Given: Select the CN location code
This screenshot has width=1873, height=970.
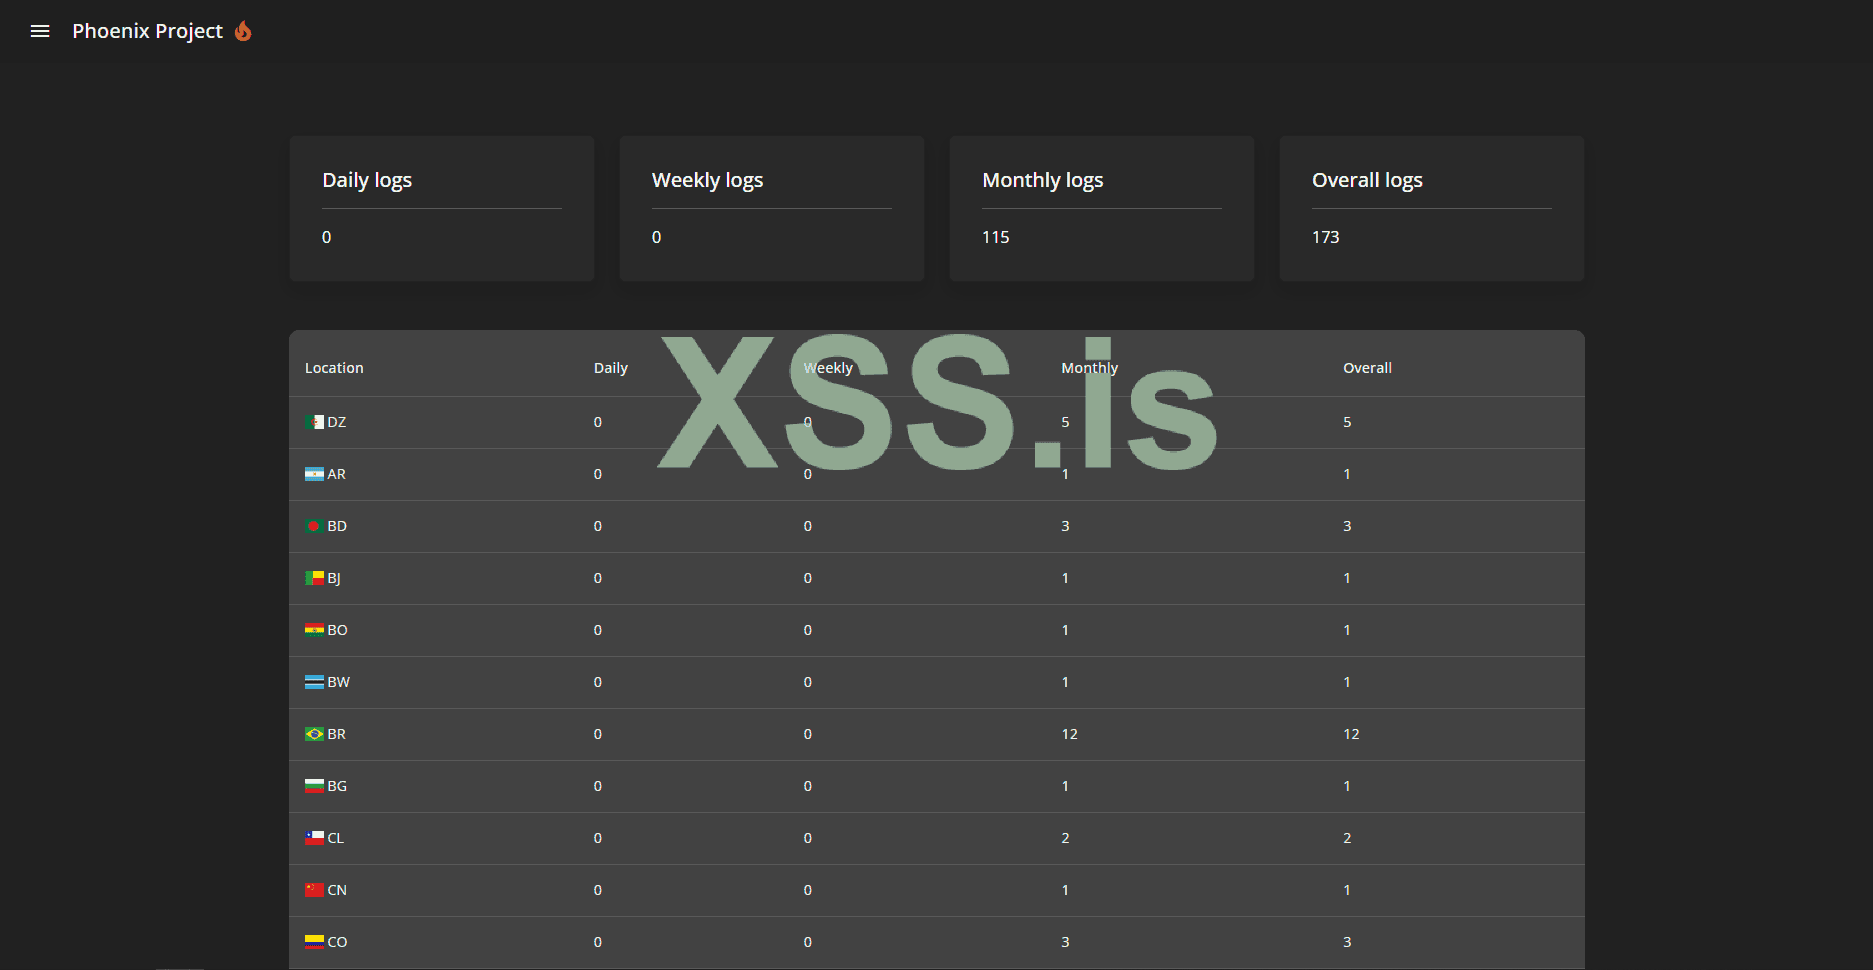Looking at the screenshot, I should (x=337, y=890).
